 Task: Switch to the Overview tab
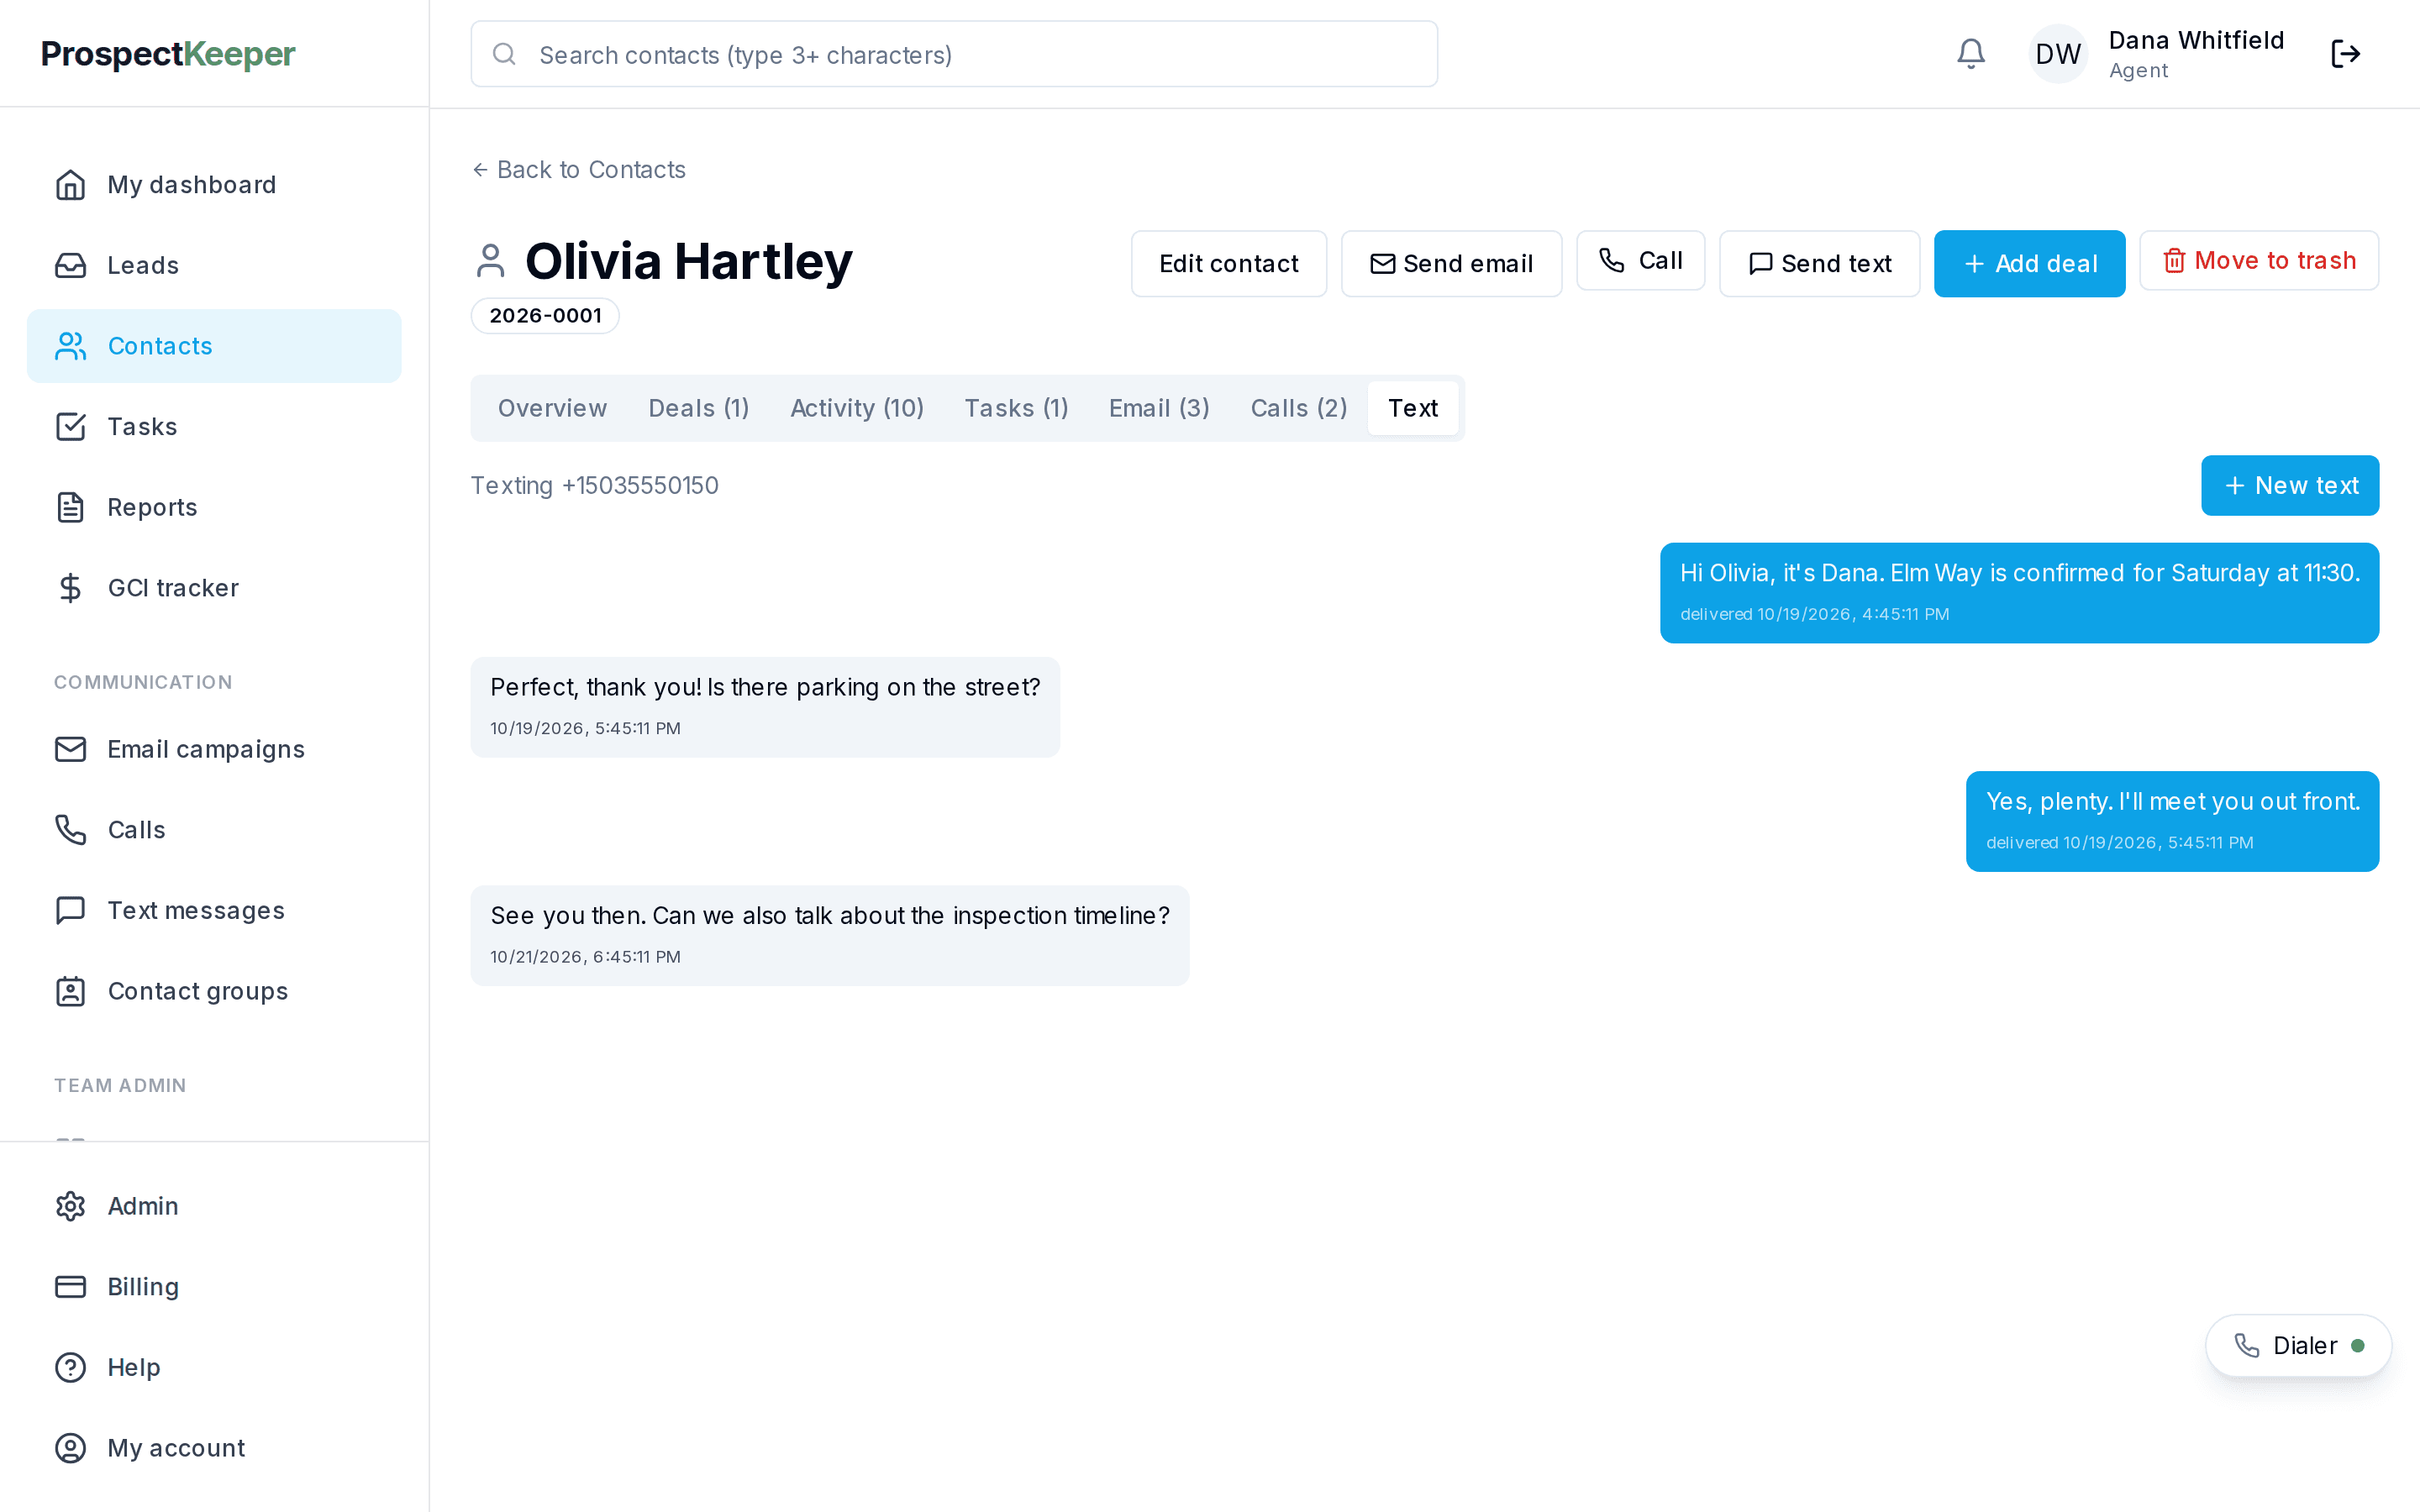552,408
